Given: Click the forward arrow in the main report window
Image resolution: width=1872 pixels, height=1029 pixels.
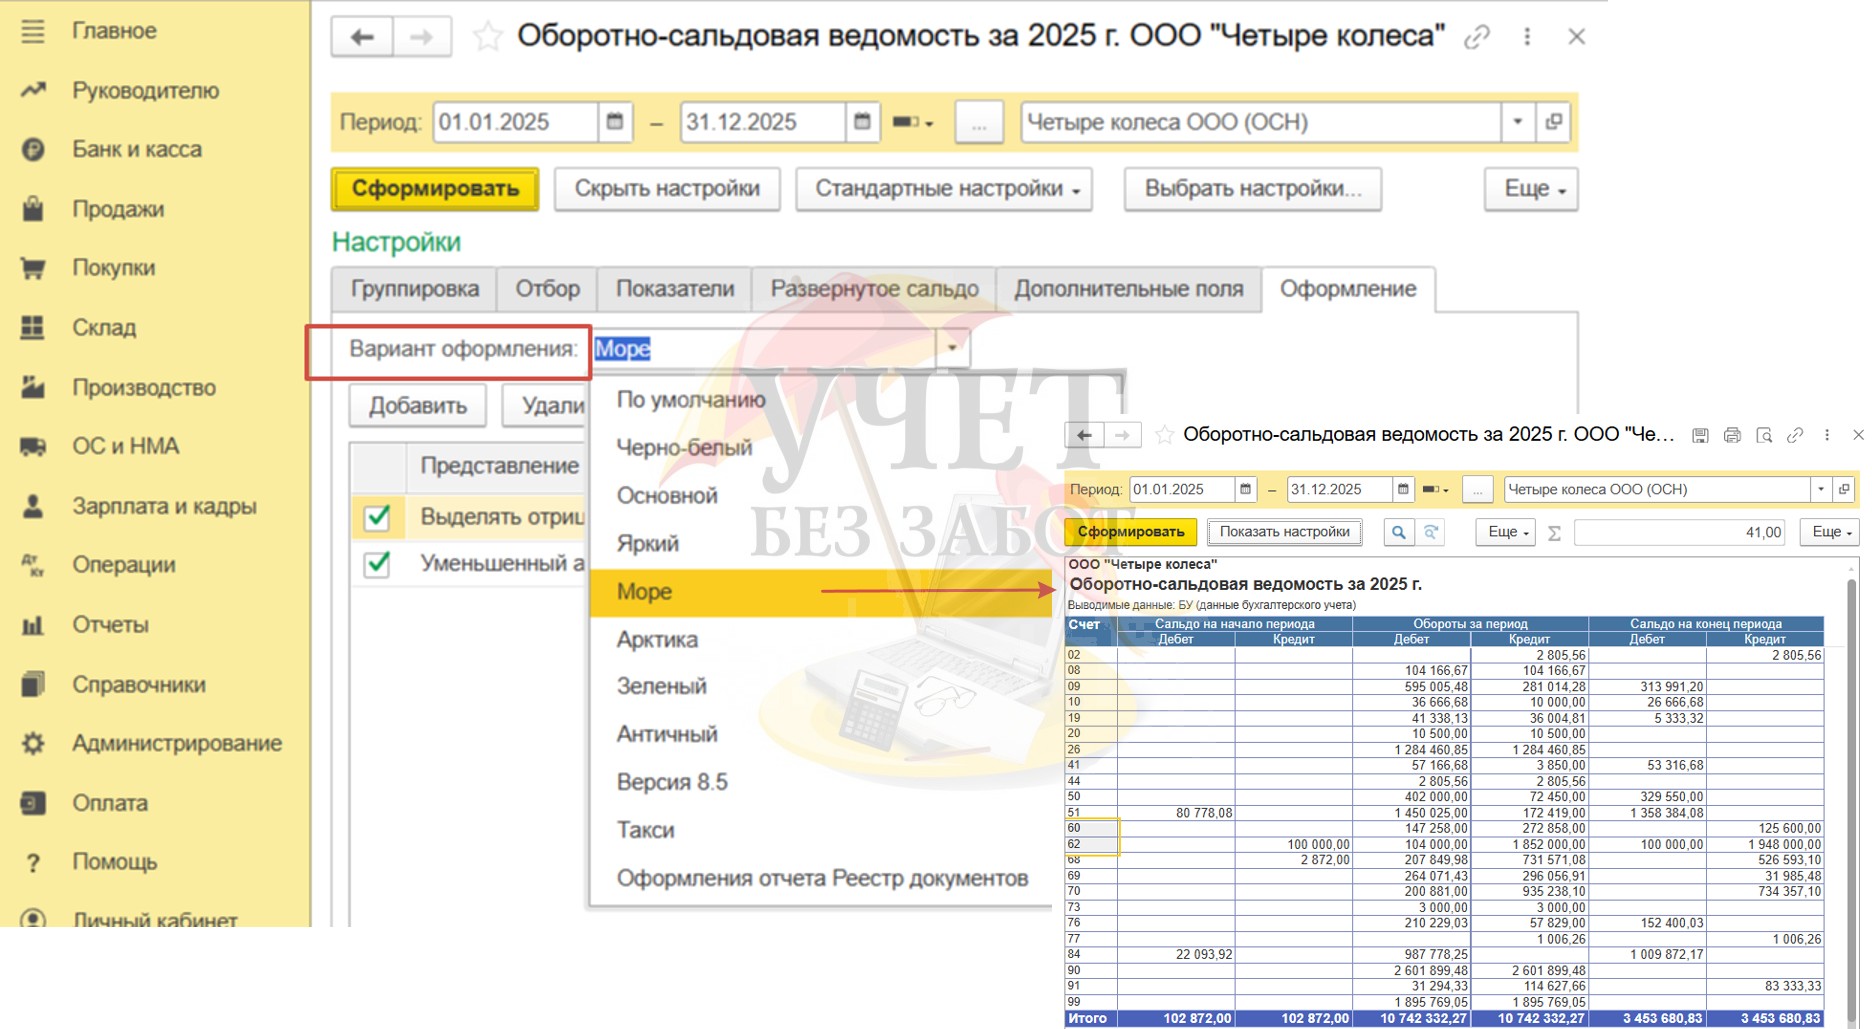Looking at the screenshot, I should point(421,37).
